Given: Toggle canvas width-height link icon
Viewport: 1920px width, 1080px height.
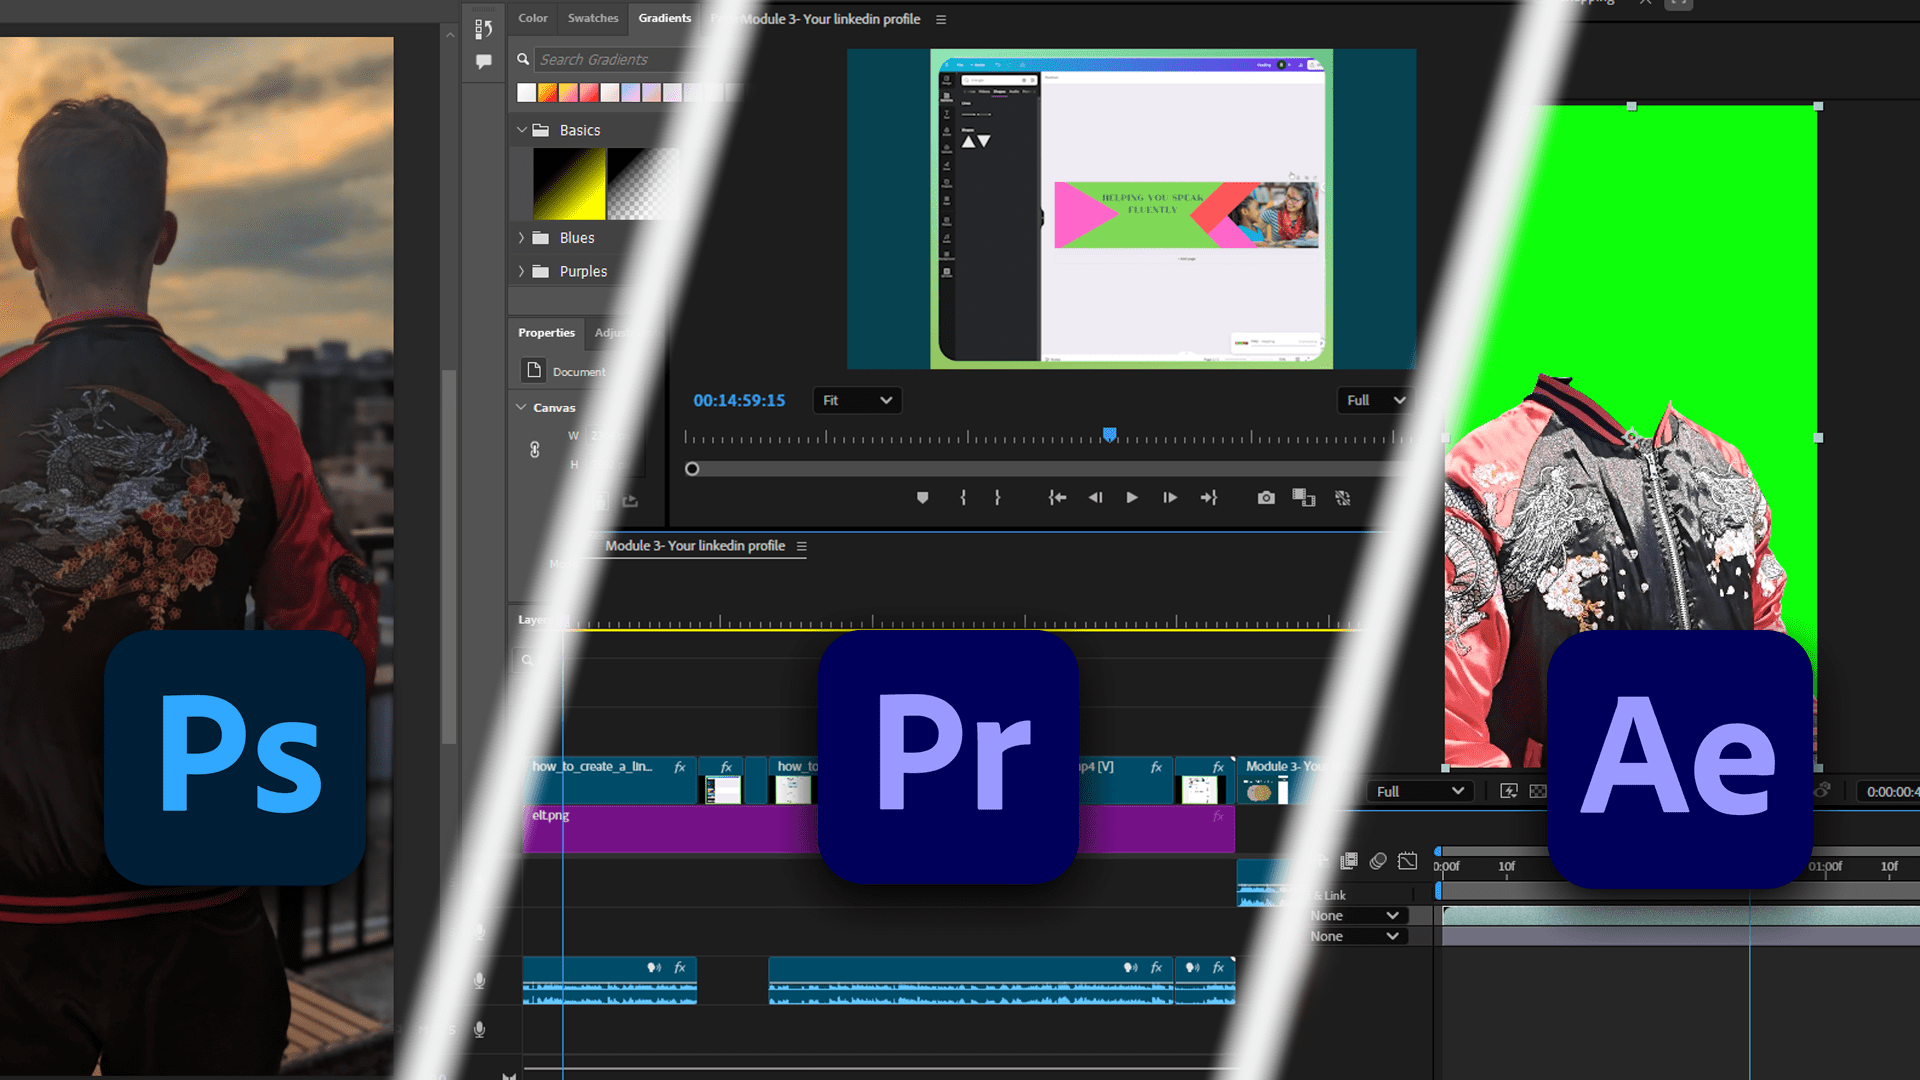Looking at the screenshot, I should (535, 450).
